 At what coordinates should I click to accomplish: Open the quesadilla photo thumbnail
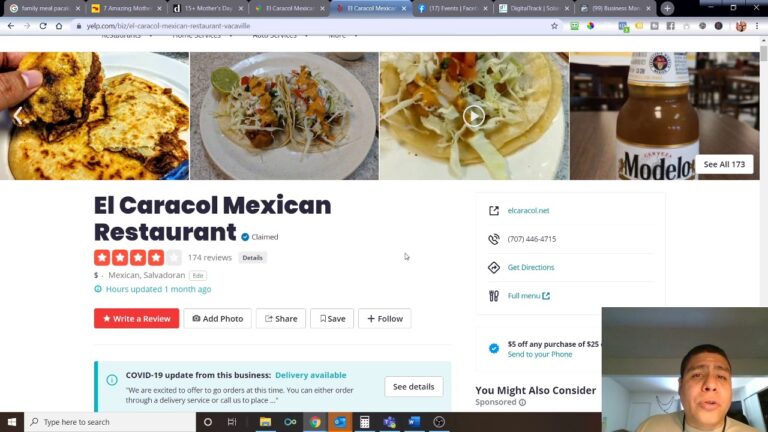[94, 116]
